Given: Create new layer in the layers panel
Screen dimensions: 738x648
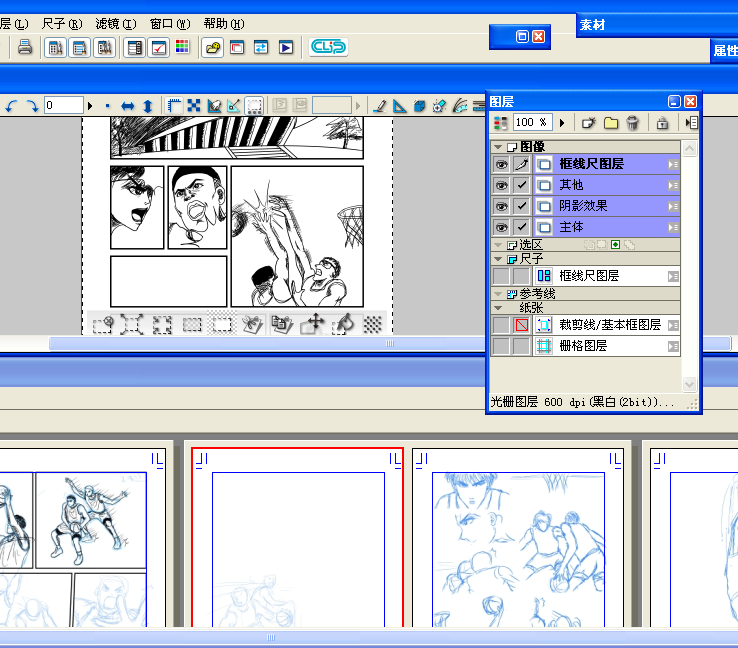Looking at the screenshot, I should point(588,123).
